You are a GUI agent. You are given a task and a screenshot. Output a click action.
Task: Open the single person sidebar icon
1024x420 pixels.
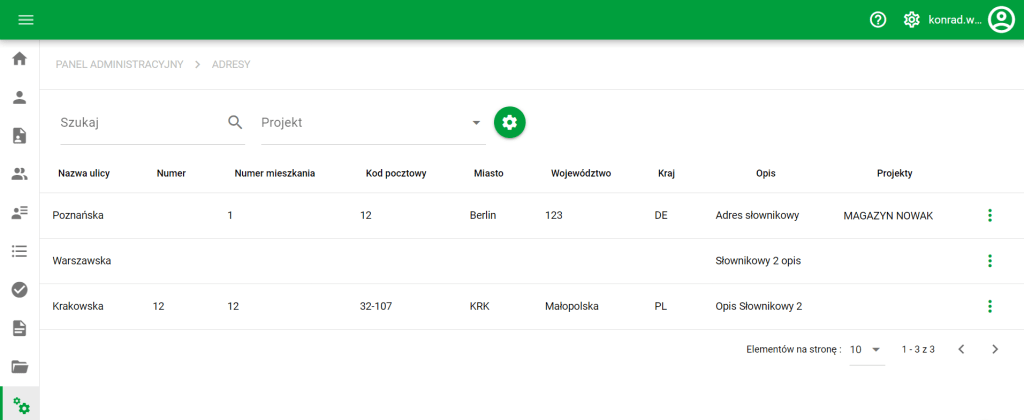tap(19, 97)
